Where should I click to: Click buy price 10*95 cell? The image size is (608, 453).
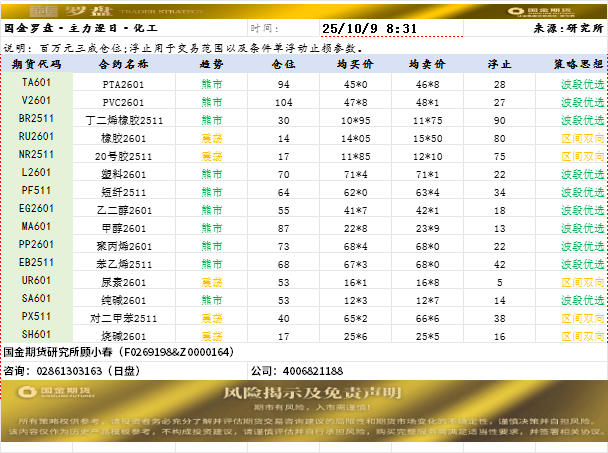(x=356, y=120)
